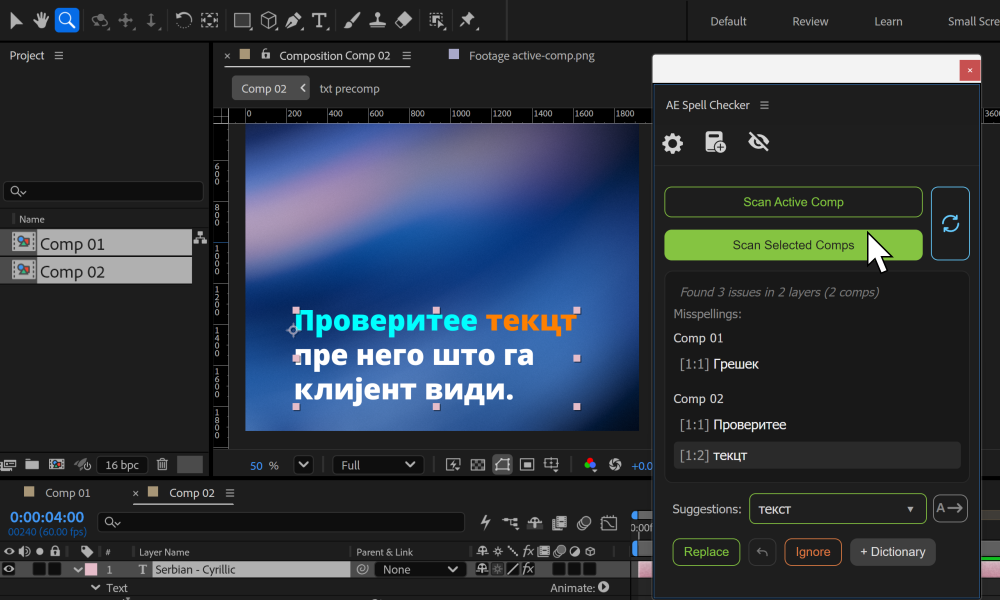Open Parent None dropdown for layer

tap(419, 569)
